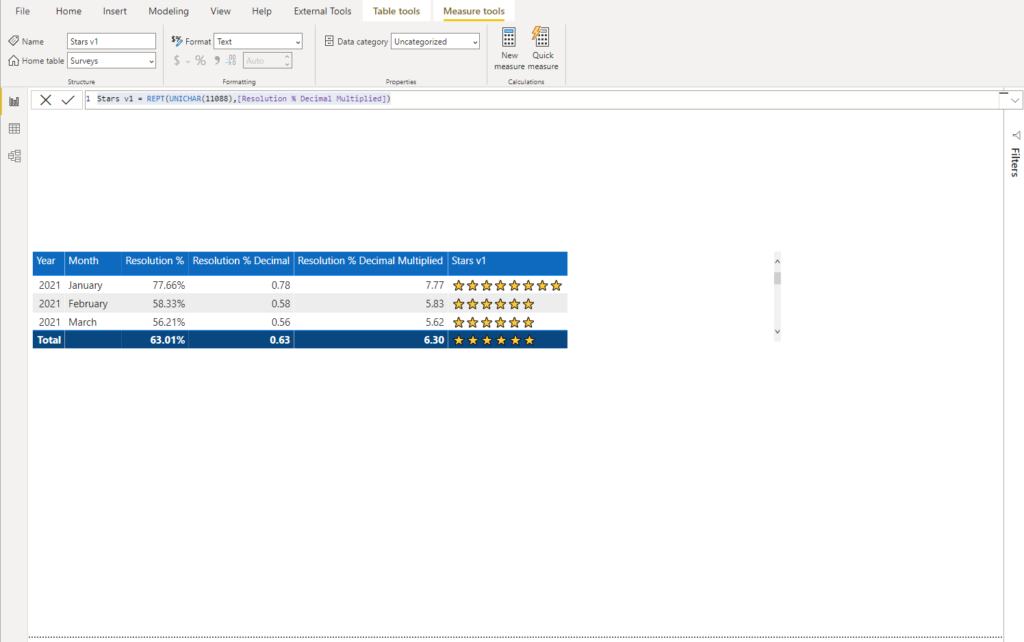Click the table scrollbar thumb
The width and height of the screenshot is (1024, 642).
point(777,278)
